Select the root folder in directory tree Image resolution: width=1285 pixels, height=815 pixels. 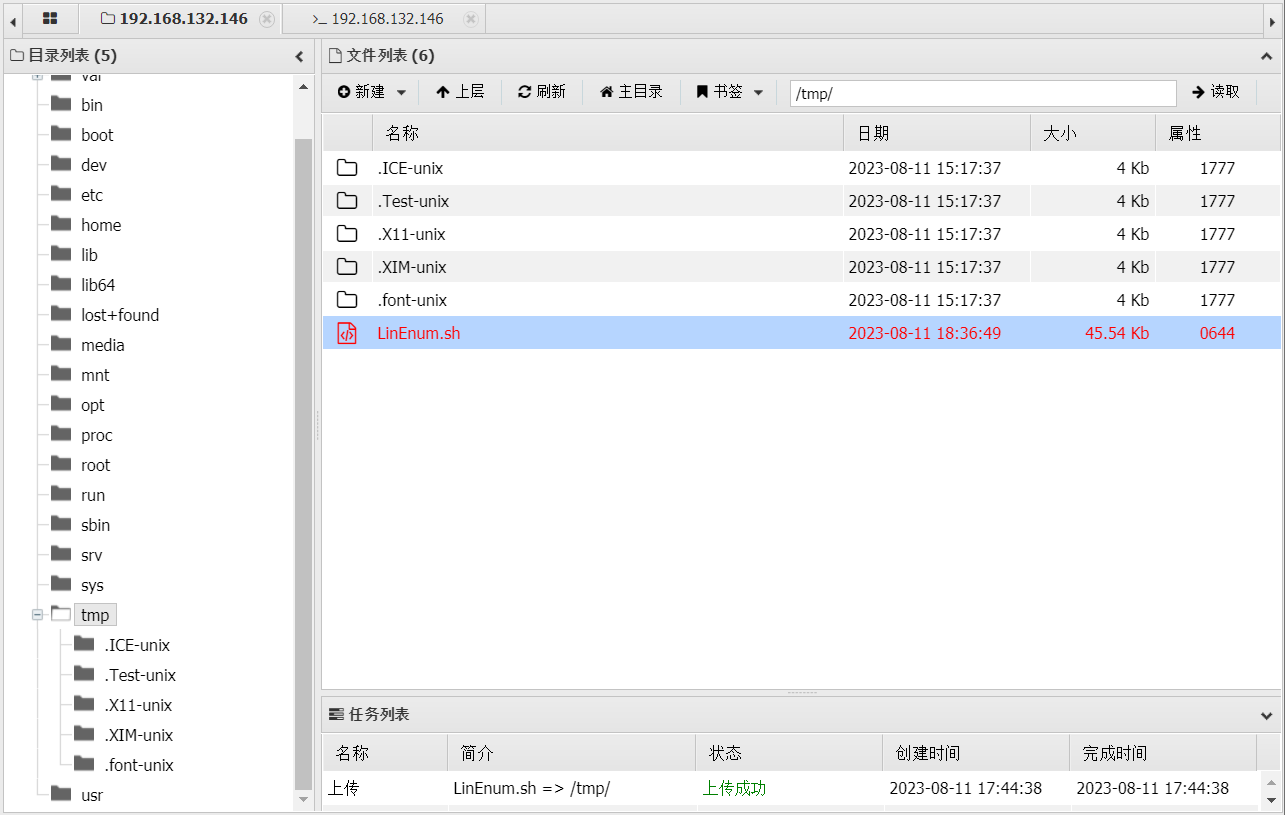coord(95,465)
